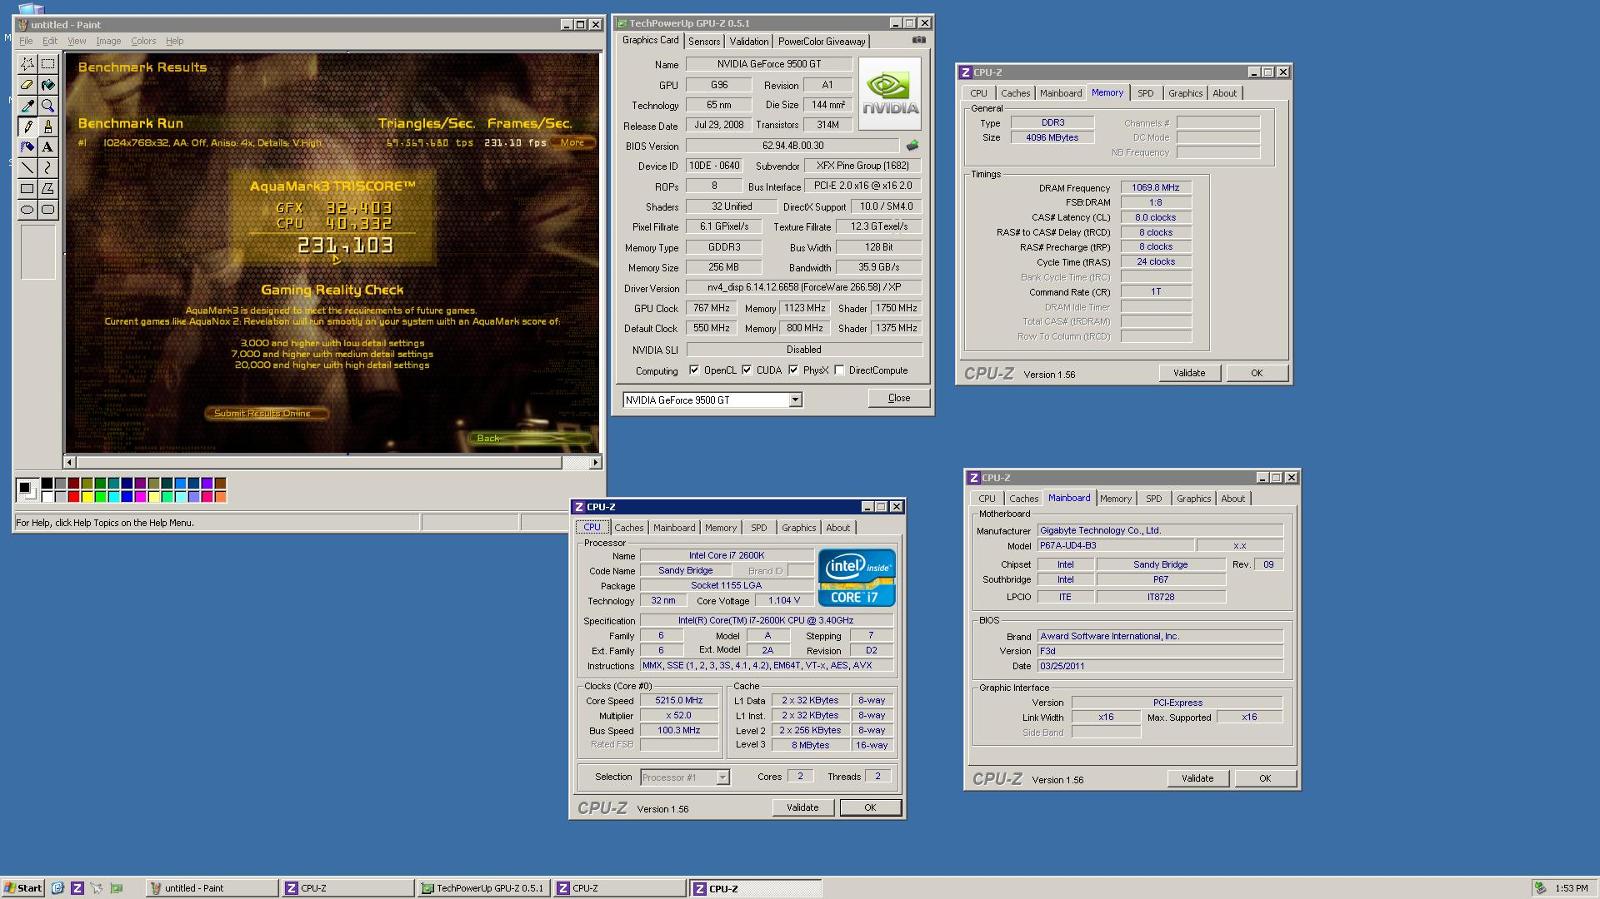
Task: Select the rectangular Select tool in Paint
Action: [x=47, y=63]
